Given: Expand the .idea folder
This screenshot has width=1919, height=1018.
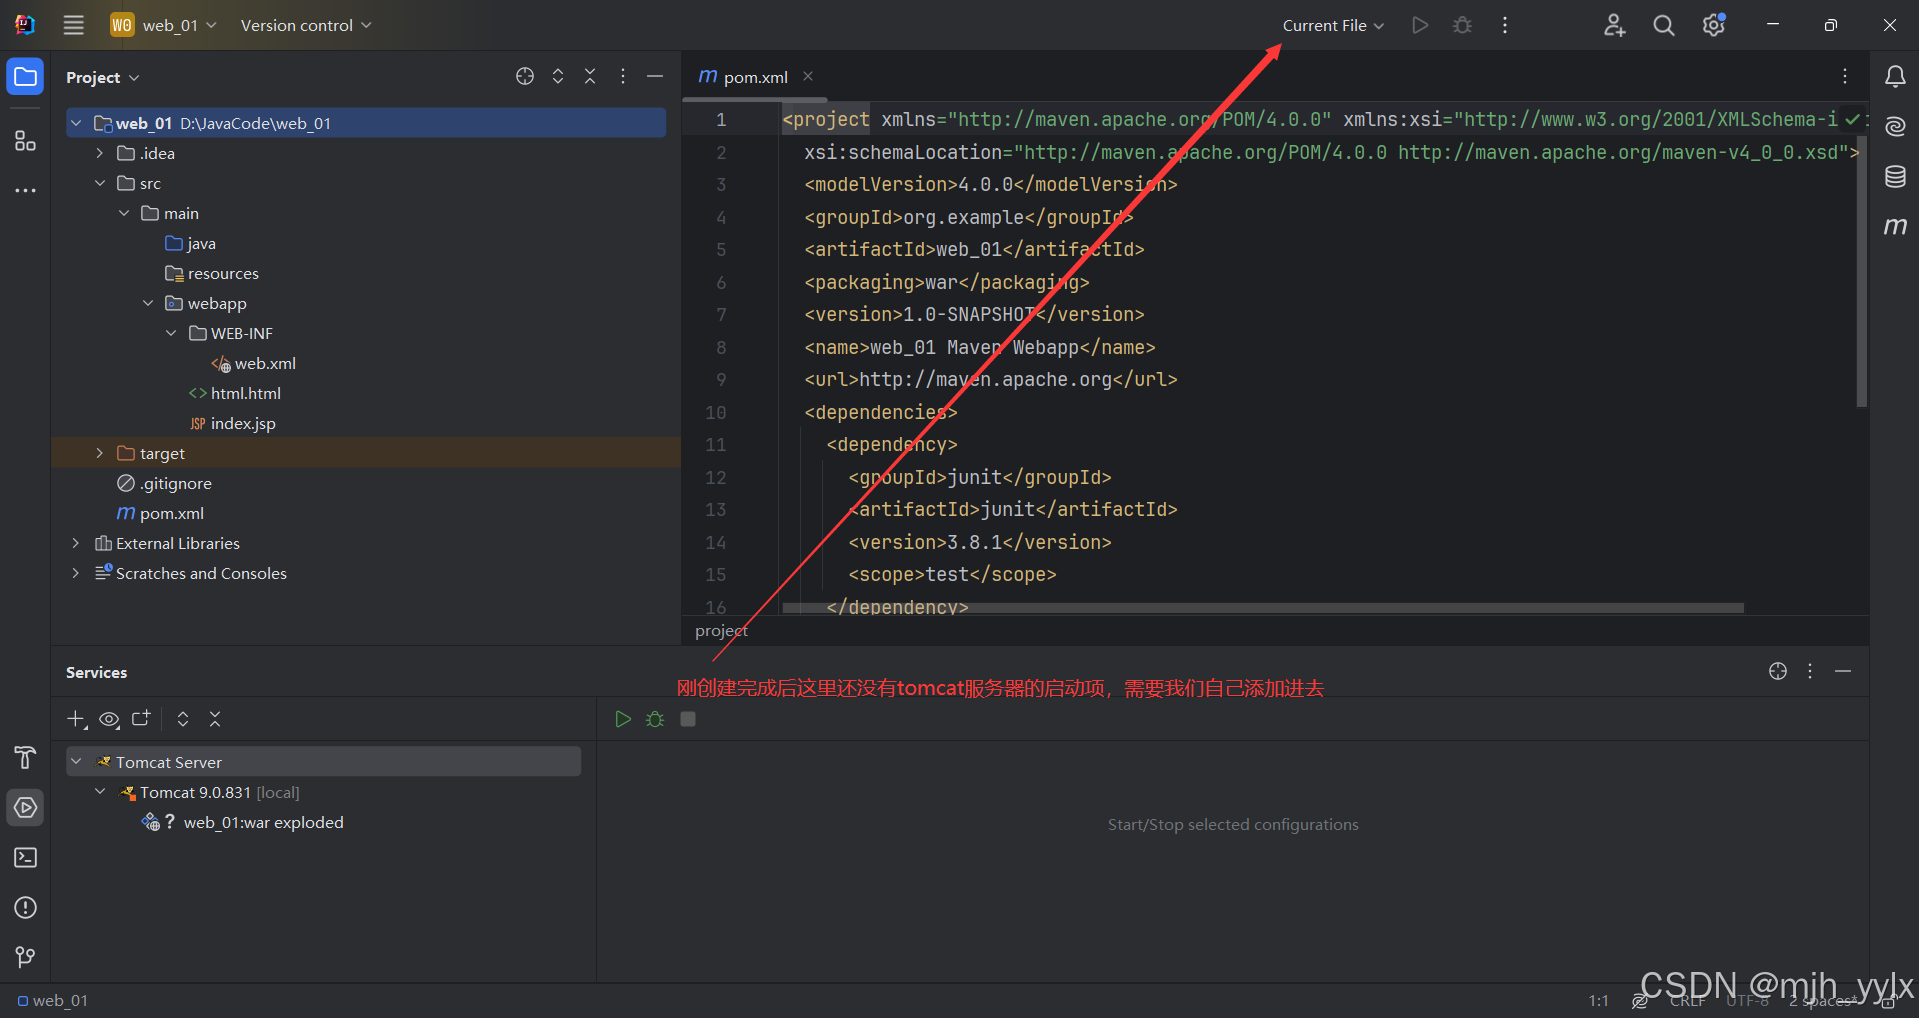Looking at the screenshot, I should 100,153.
